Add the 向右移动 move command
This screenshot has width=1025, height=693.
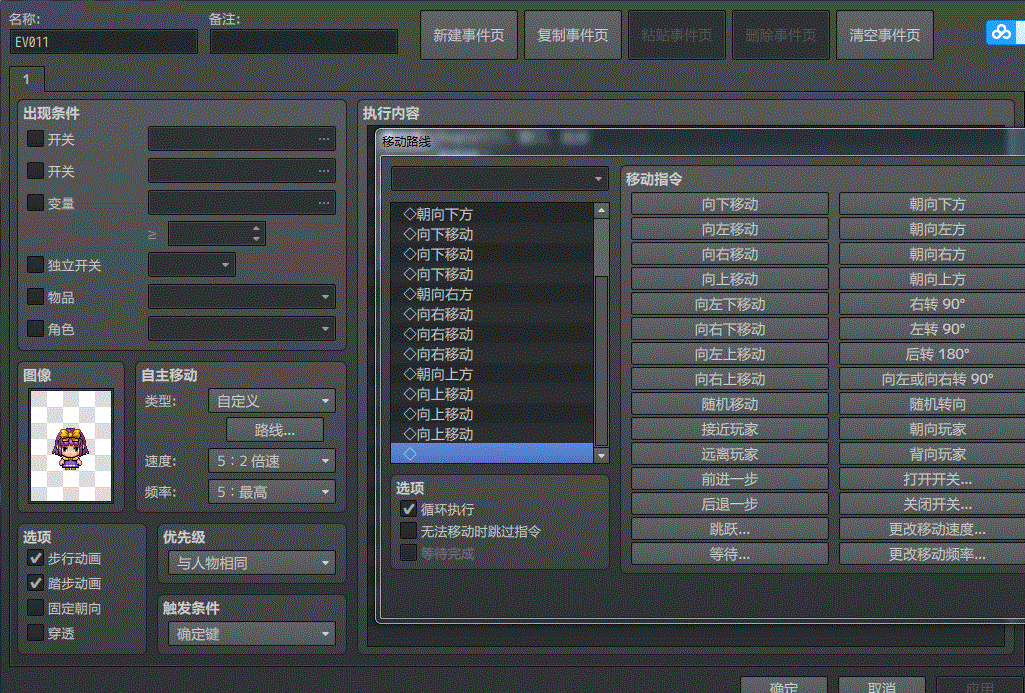tap(730, 254)
